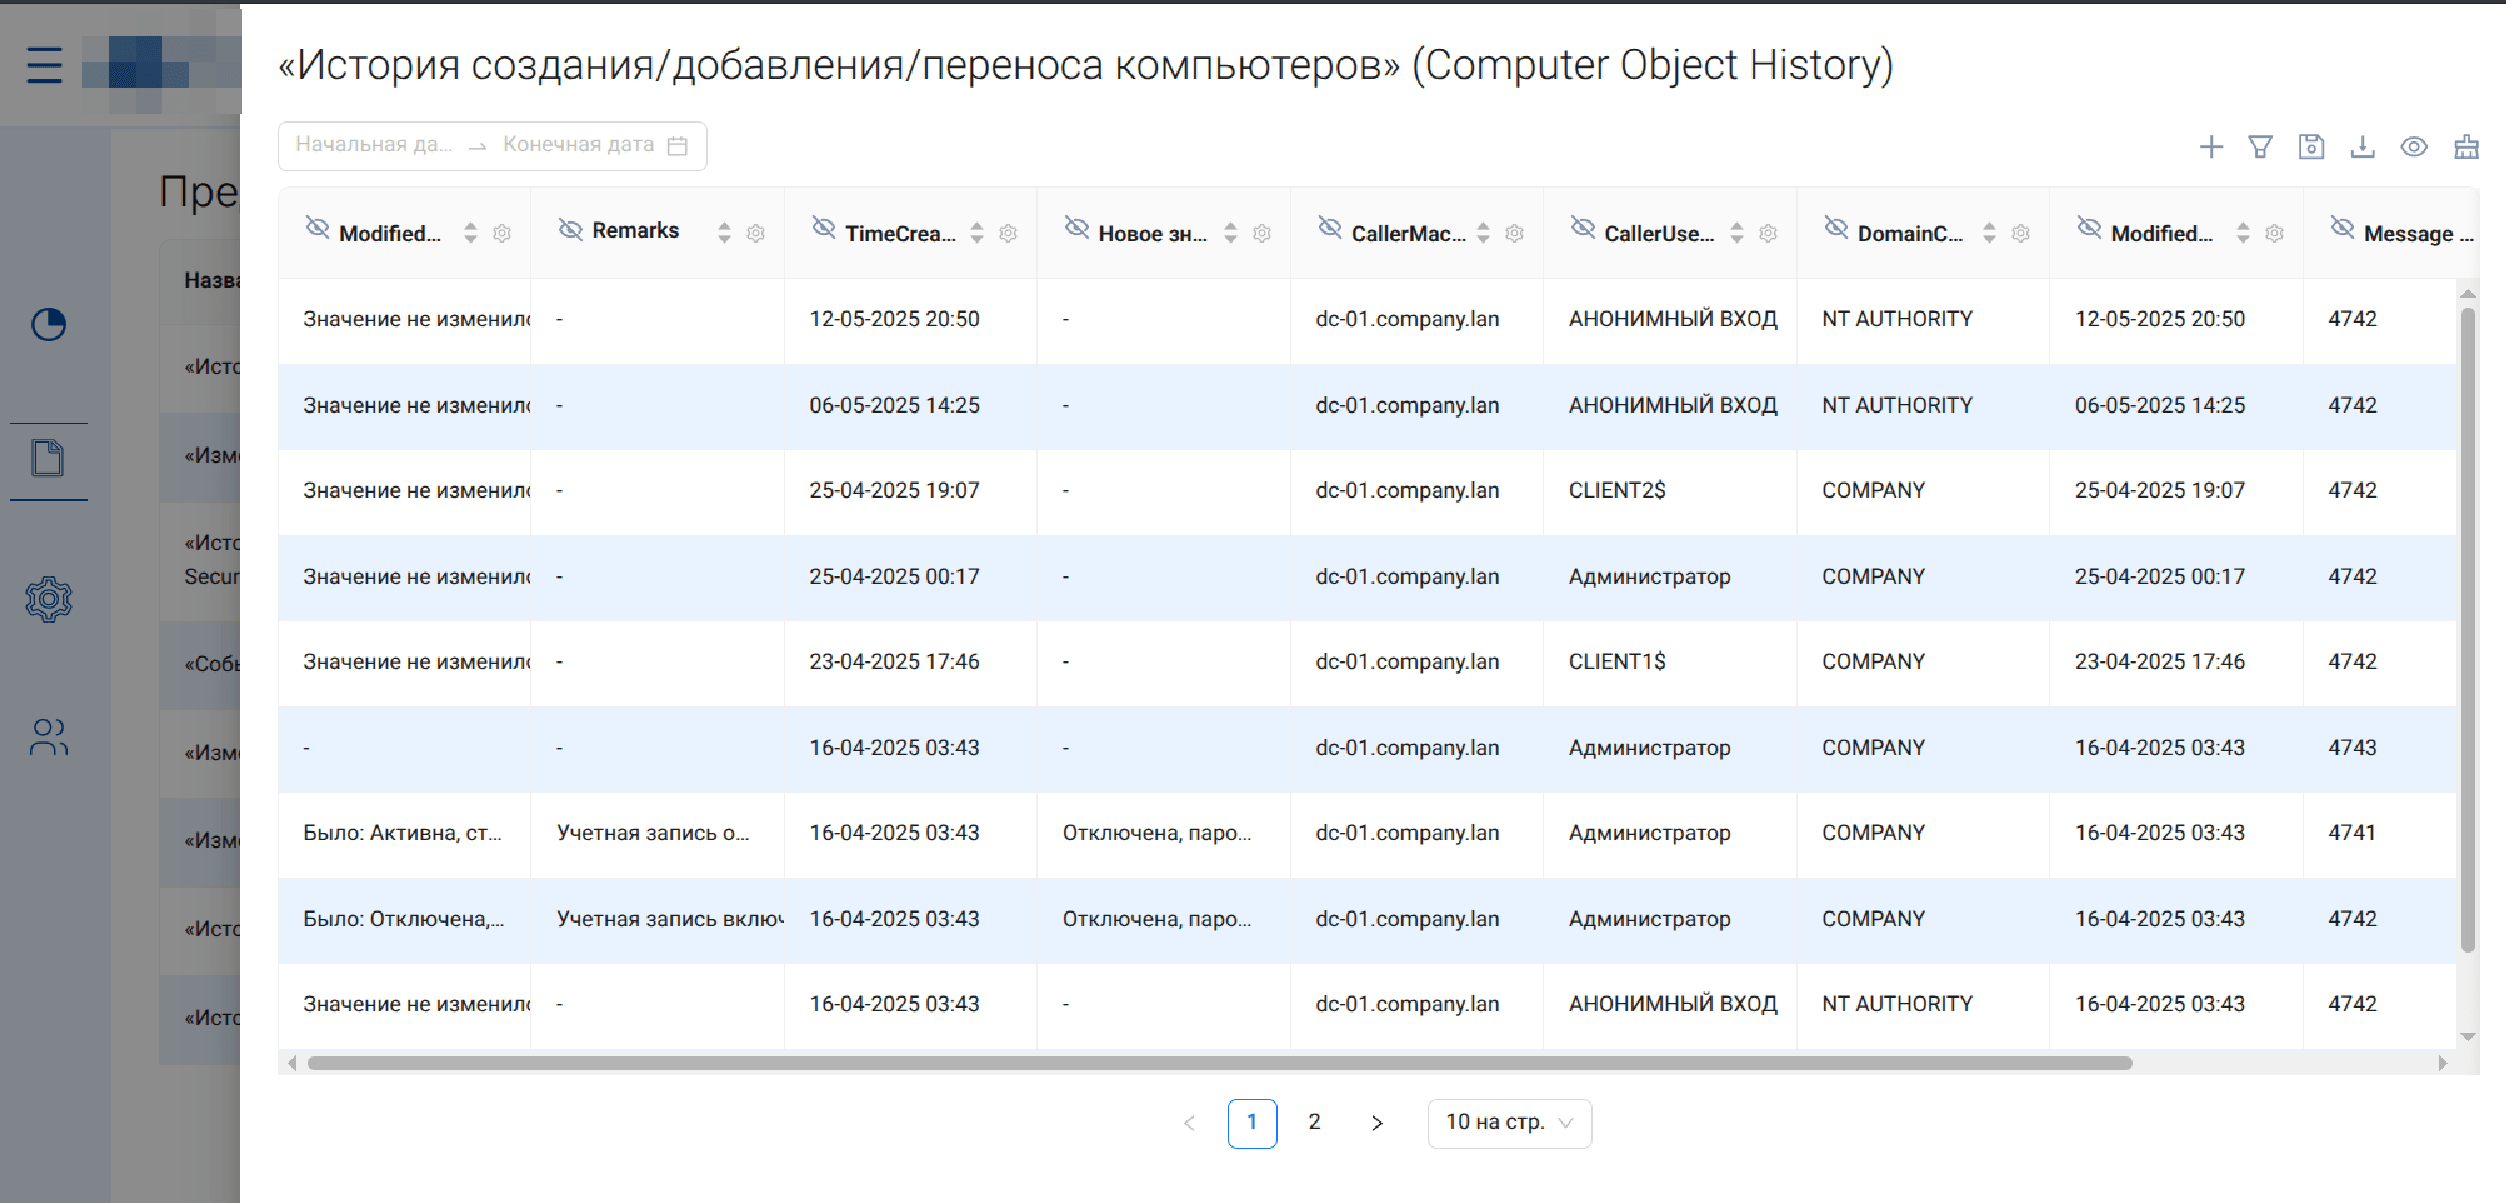Image resolution: width=2506 pixels, height=1203 pixels.
Task: Select the reports document sidebar tab
Action: click(48, 458)
